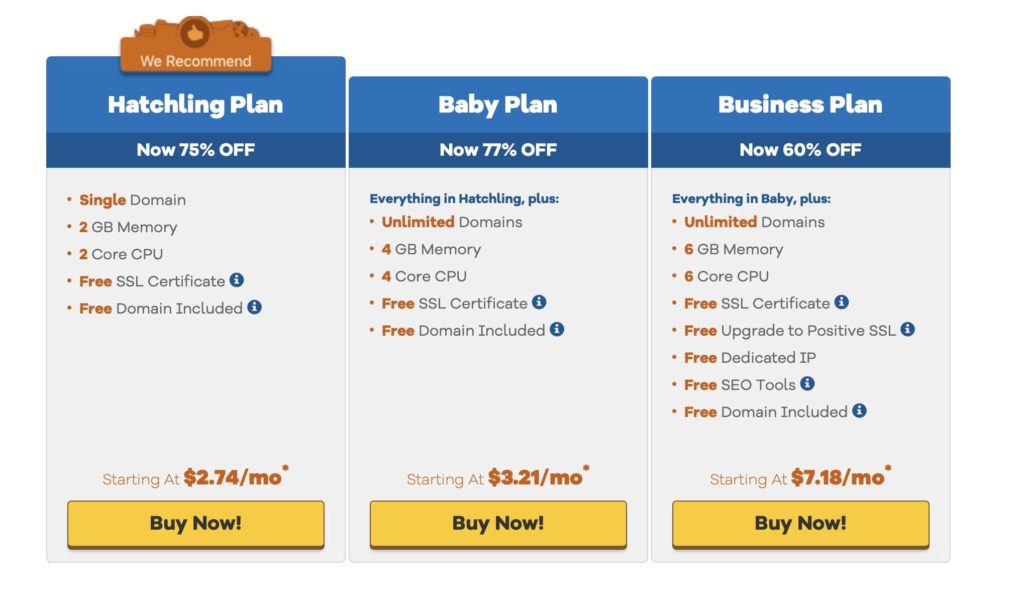
Task: Click the Now 75% OFF banner
Action: (196, 150)
